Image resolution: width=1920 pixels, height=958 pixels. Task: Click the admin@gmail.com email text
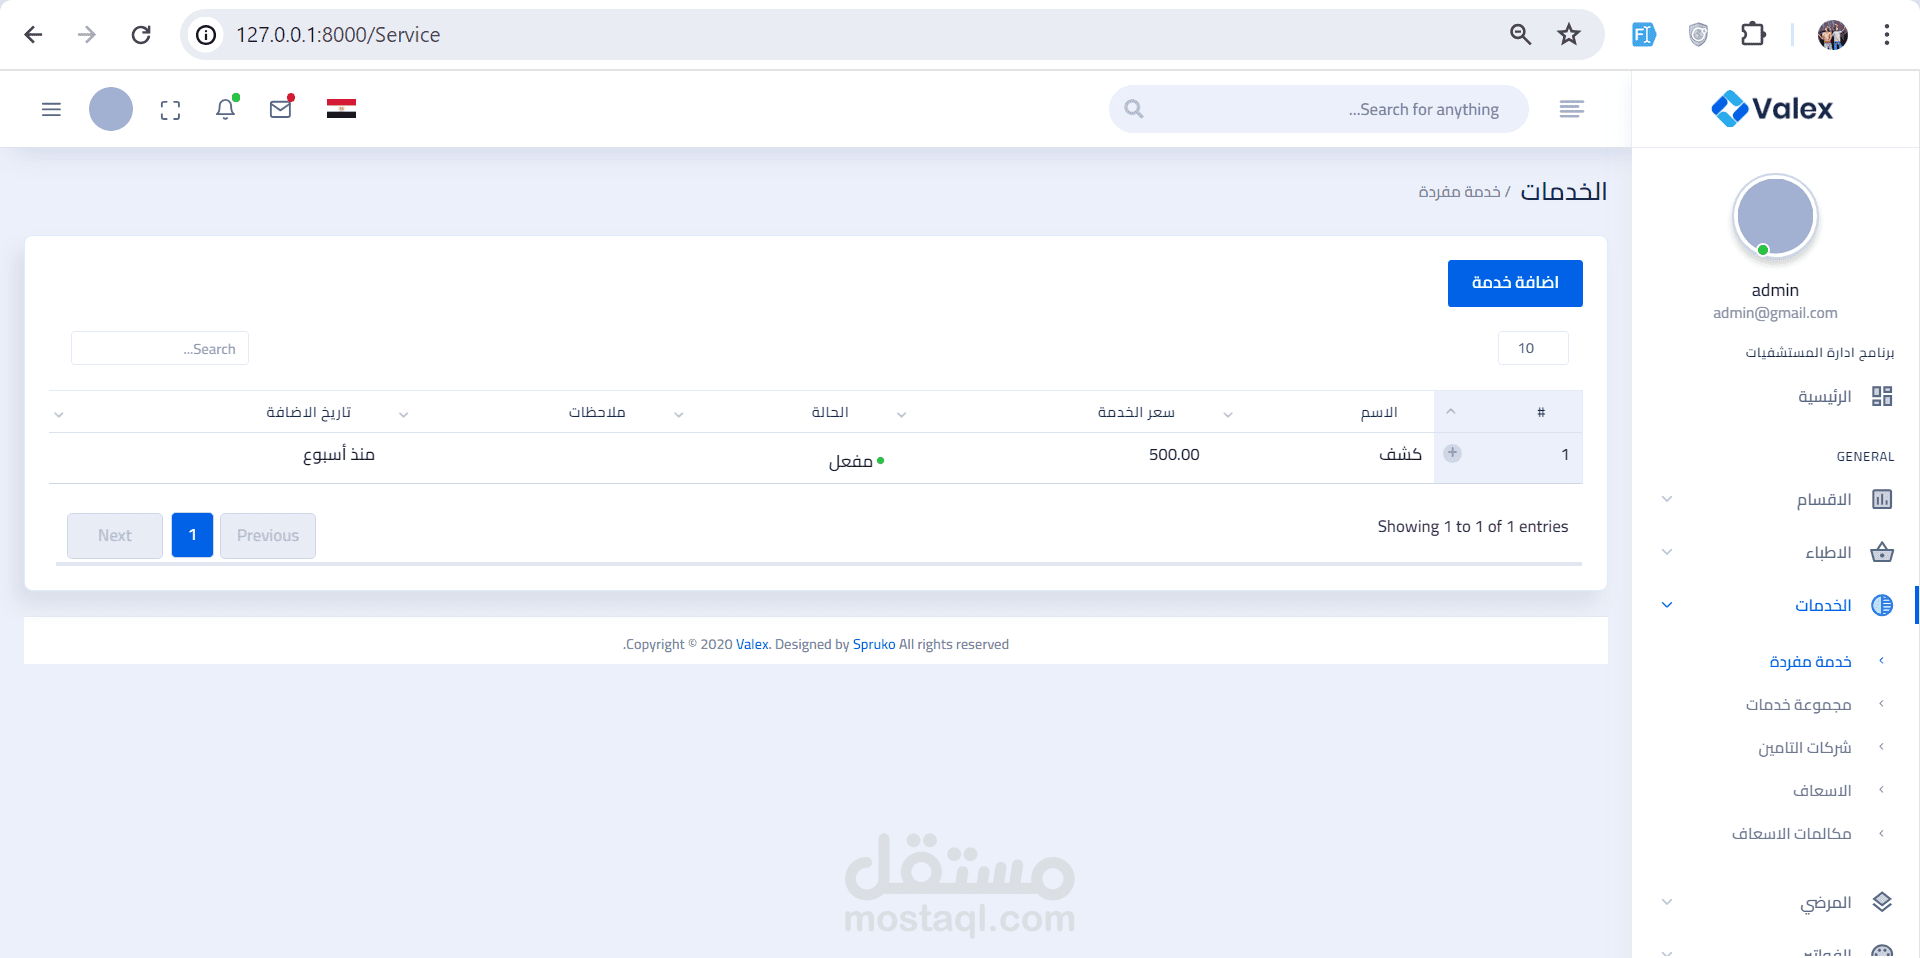[x=1775, y=313]
